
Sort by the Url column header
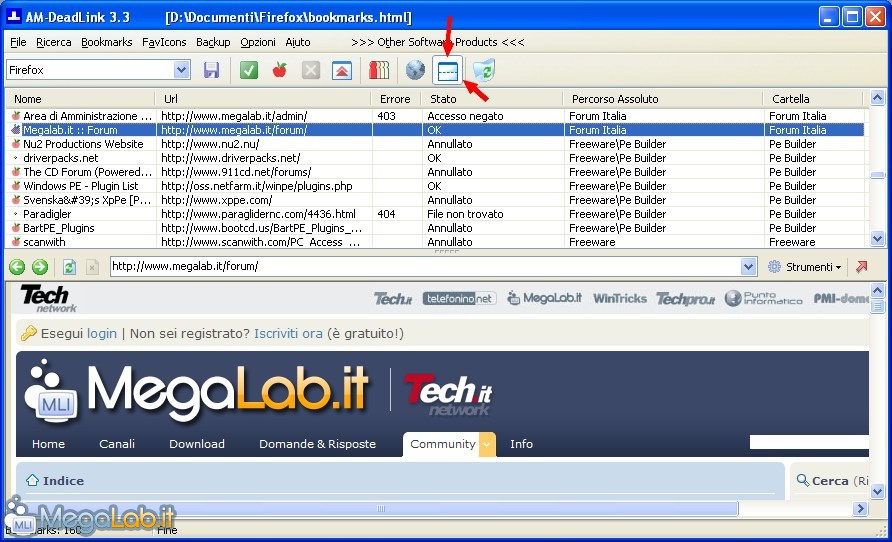pos(263,99)
